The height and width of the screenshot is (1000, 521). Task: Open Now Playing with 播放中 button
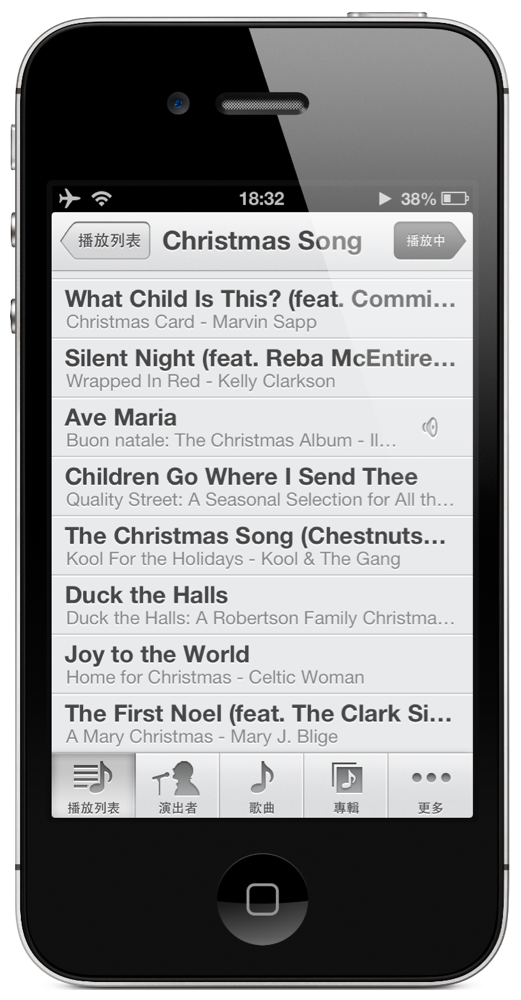430,240
